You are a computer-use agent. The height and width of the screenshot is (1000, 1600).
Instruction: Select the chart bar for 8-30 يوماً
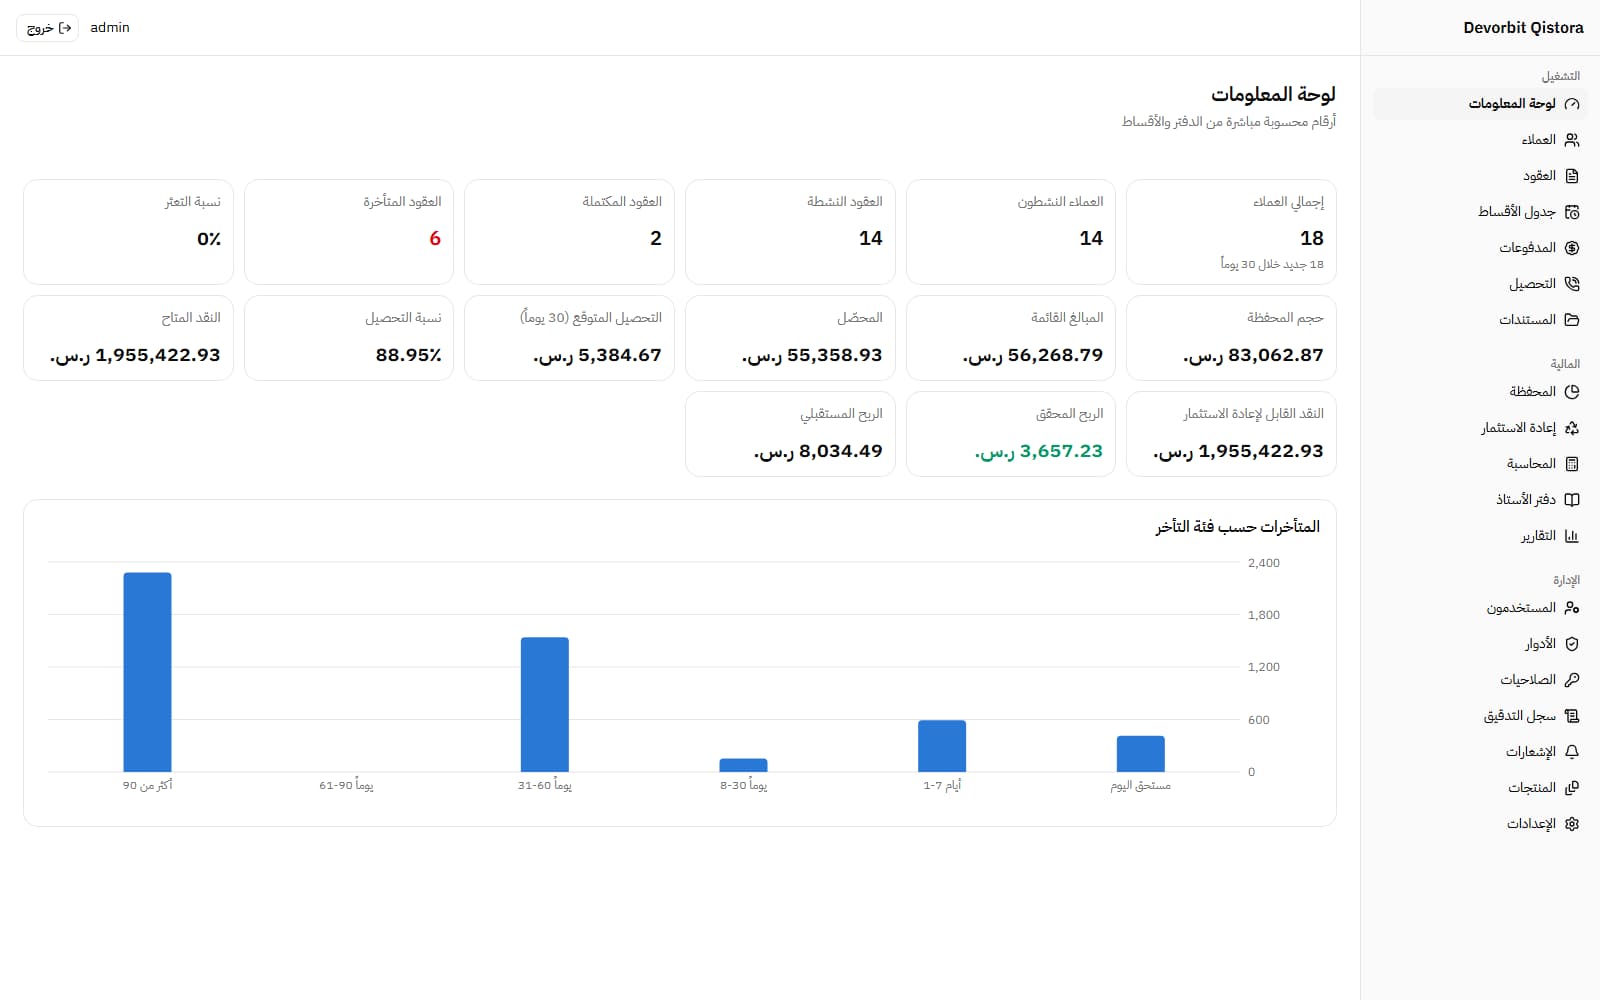click(x=743, y=765)
